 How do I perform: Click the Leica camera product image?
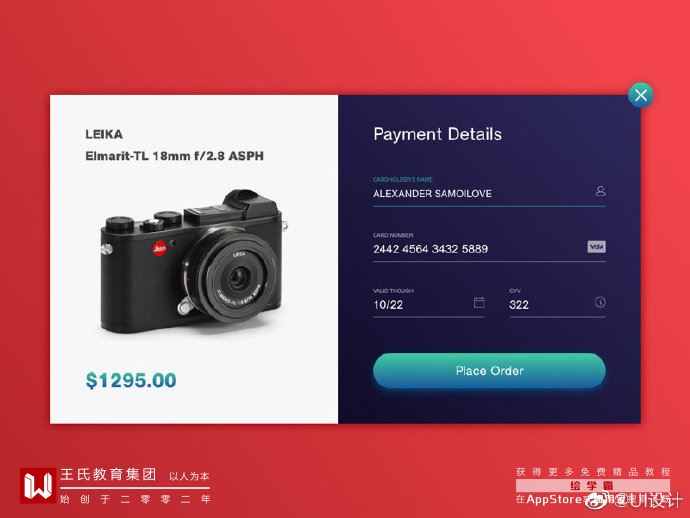194,261
